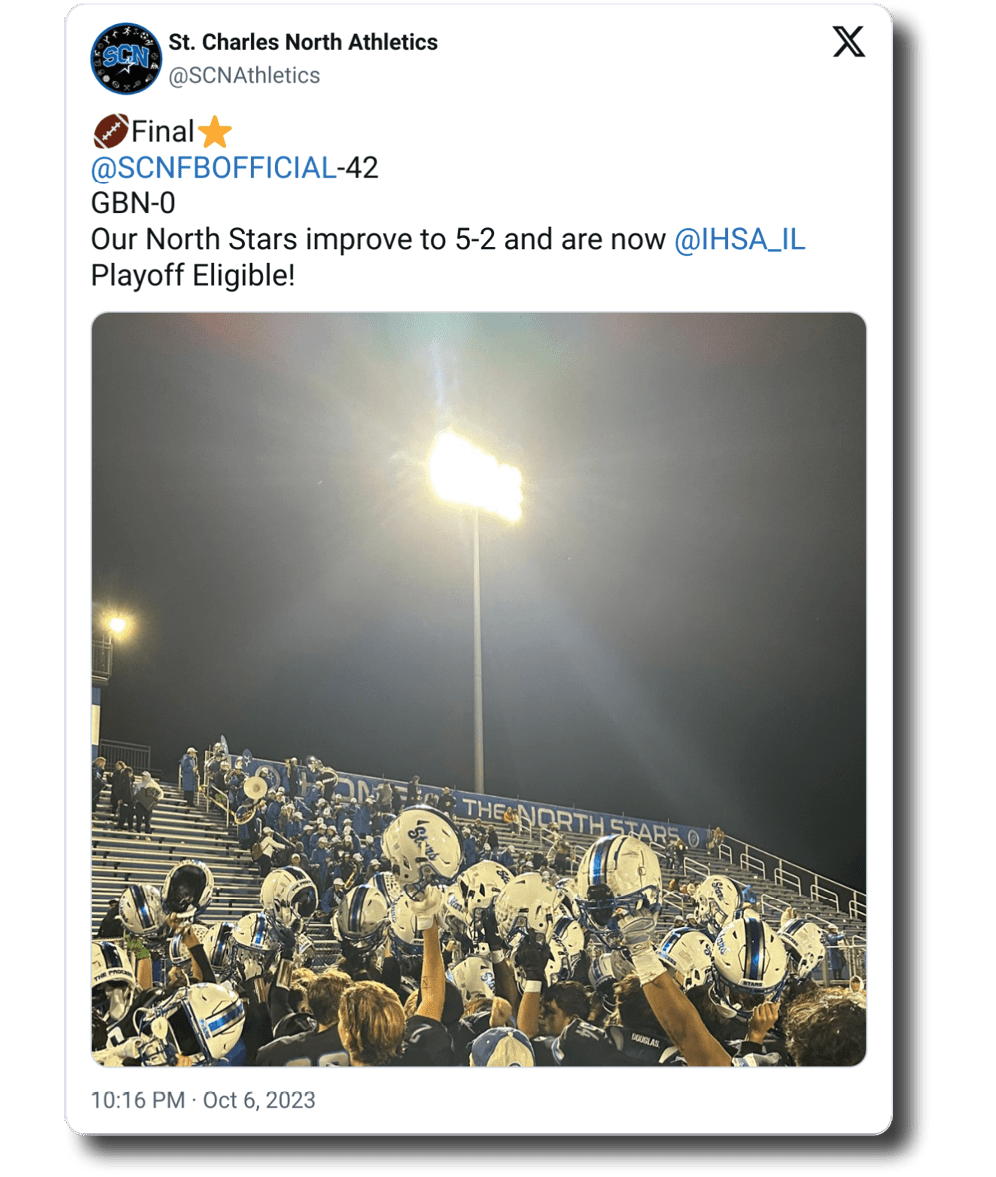This screenshot has width=996, height=1177.
Task: Click the football emoji before Final
Action: coord(110,131)
